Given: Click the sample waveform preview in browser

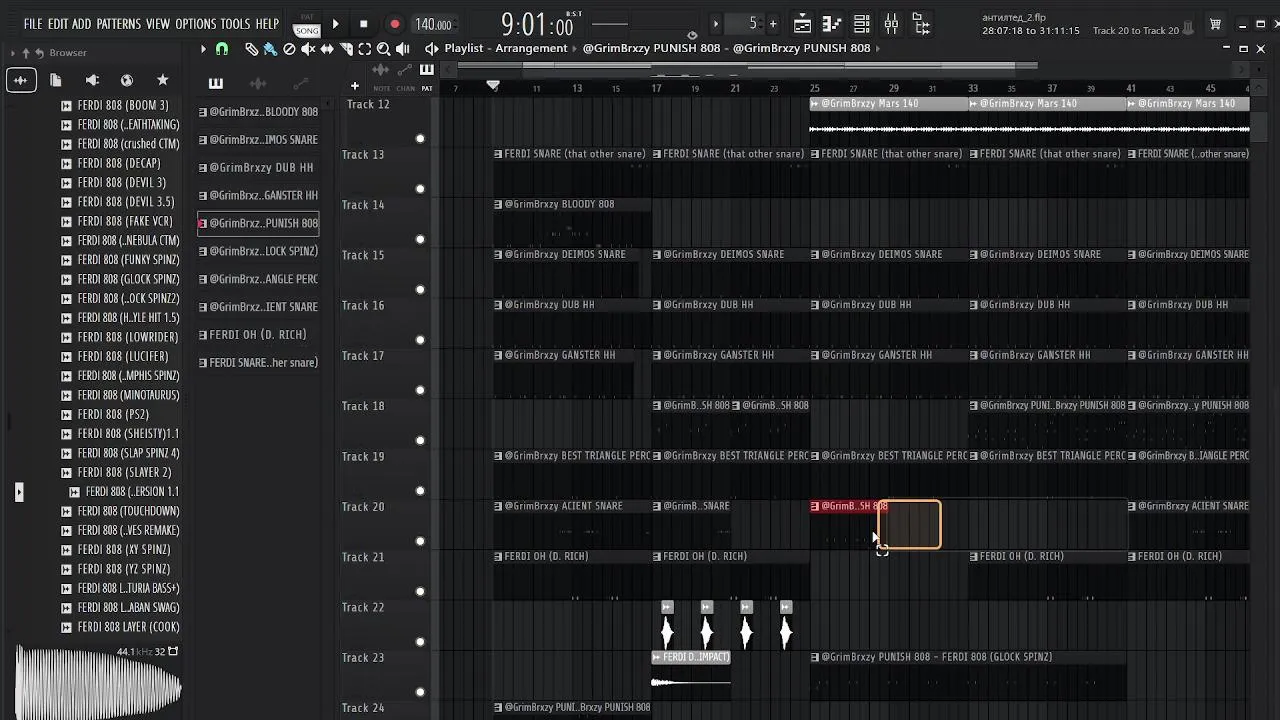Looking at the screenshot, I should [98, 682].
